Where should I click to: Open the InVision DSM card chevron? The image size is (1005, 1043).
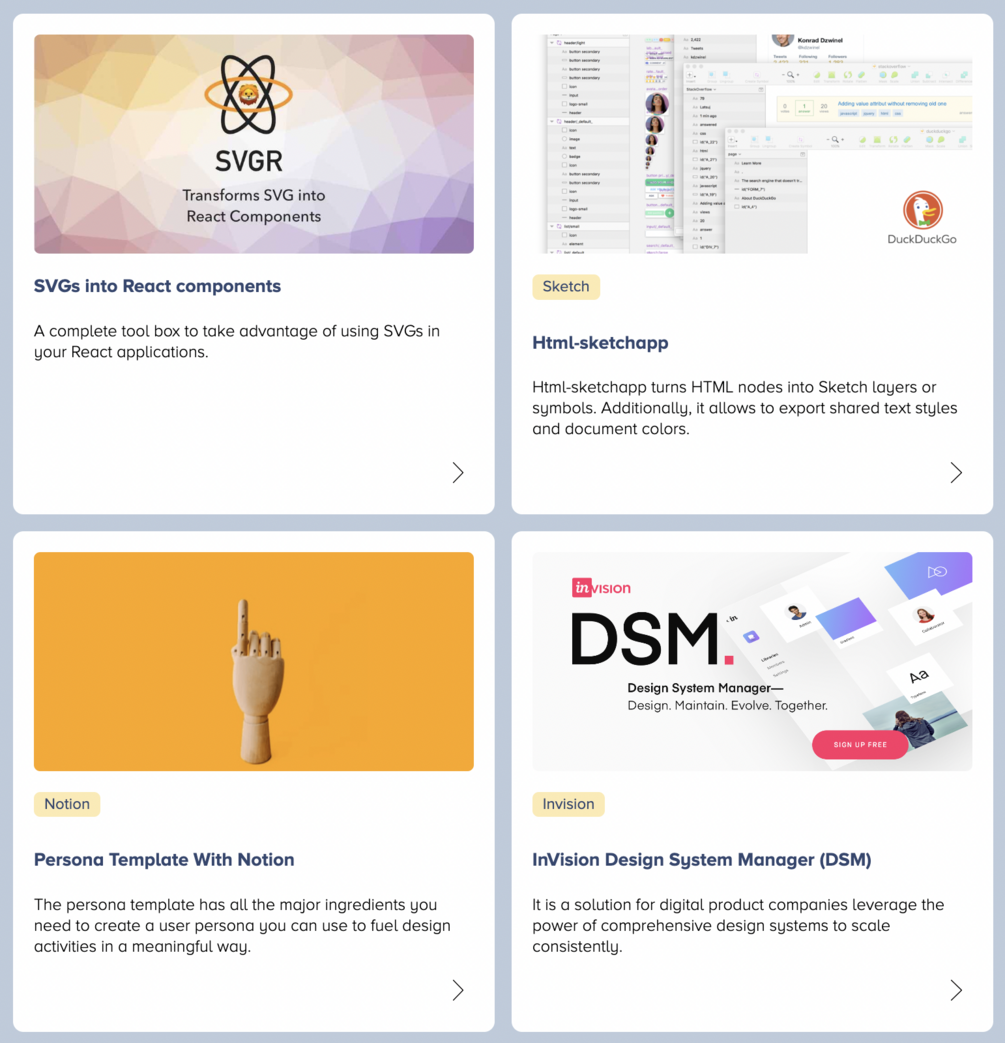956,990
